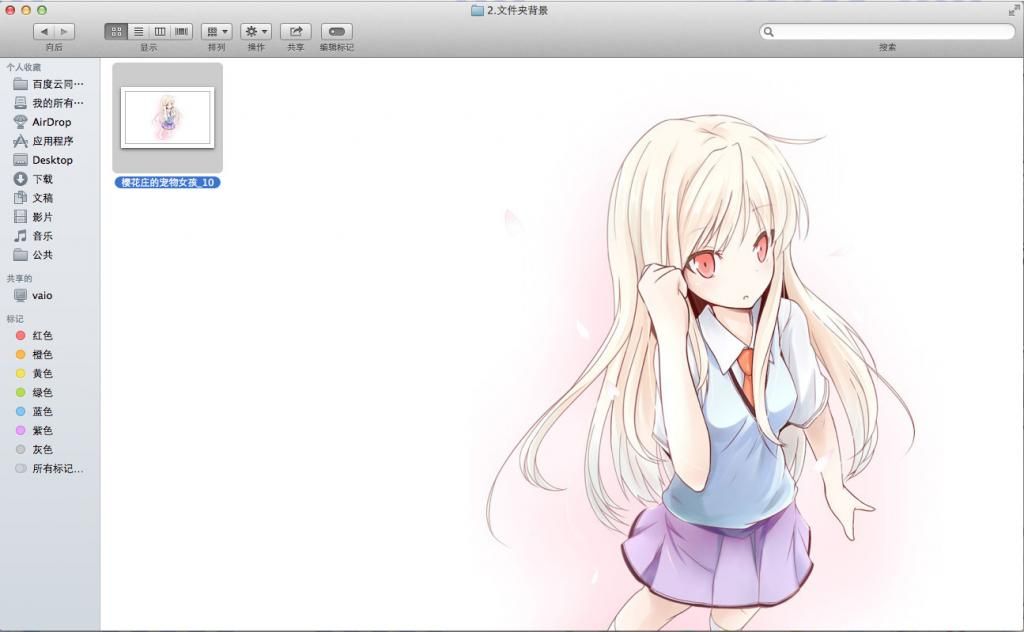Image resolution: width=1024 pixels, height=632 pixels.
Task: Filter by the 红色 red tag
Action: [42, 336]
